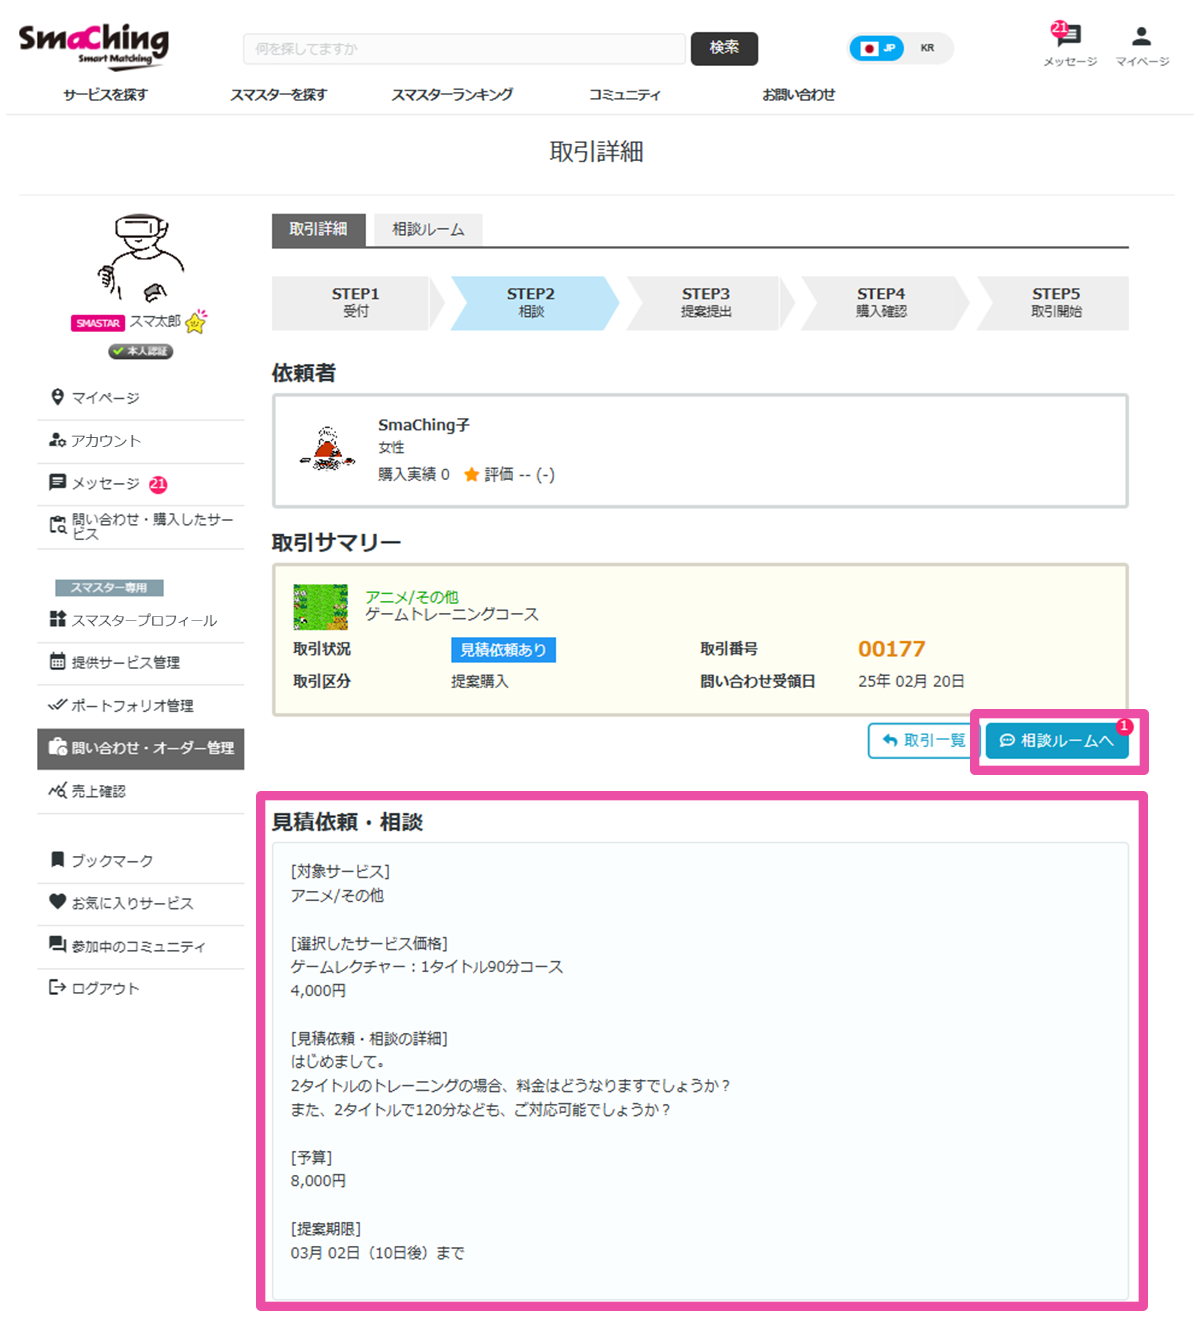Click the search input field
Viewport: 1200px width, 1338px height.
pyautogui.click(x=464, y=49)
